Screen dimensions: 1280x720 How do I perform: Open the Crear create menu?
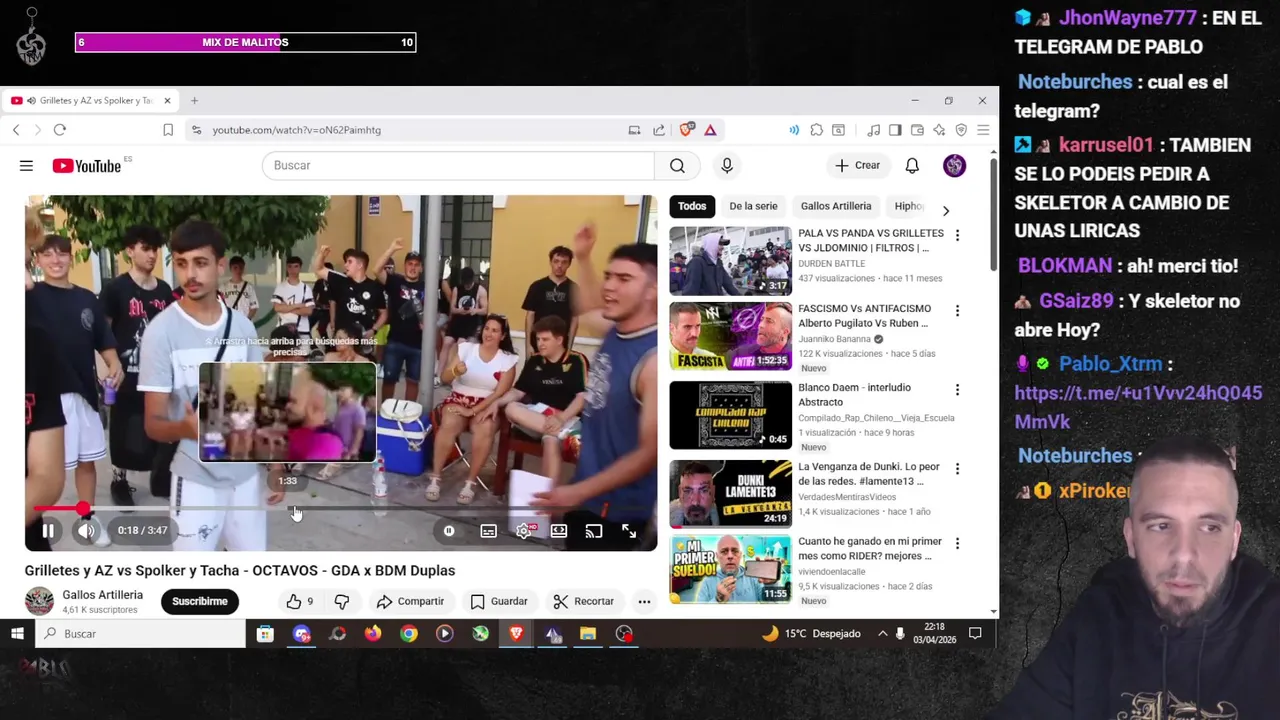(x=858, y=165)
